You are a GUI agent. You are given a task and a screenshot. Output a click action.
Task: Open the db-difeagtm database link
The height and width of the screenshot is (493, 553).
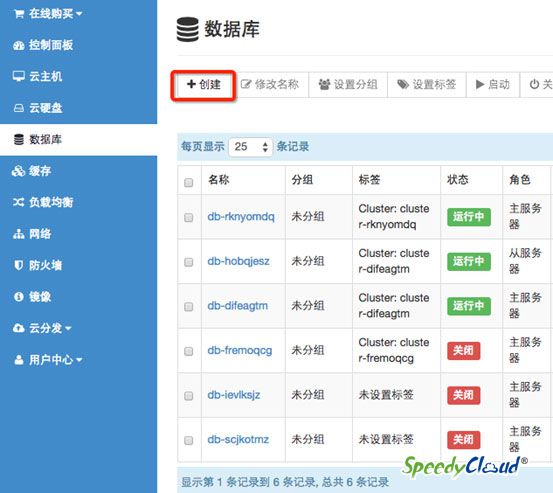[x=238, y=306]
